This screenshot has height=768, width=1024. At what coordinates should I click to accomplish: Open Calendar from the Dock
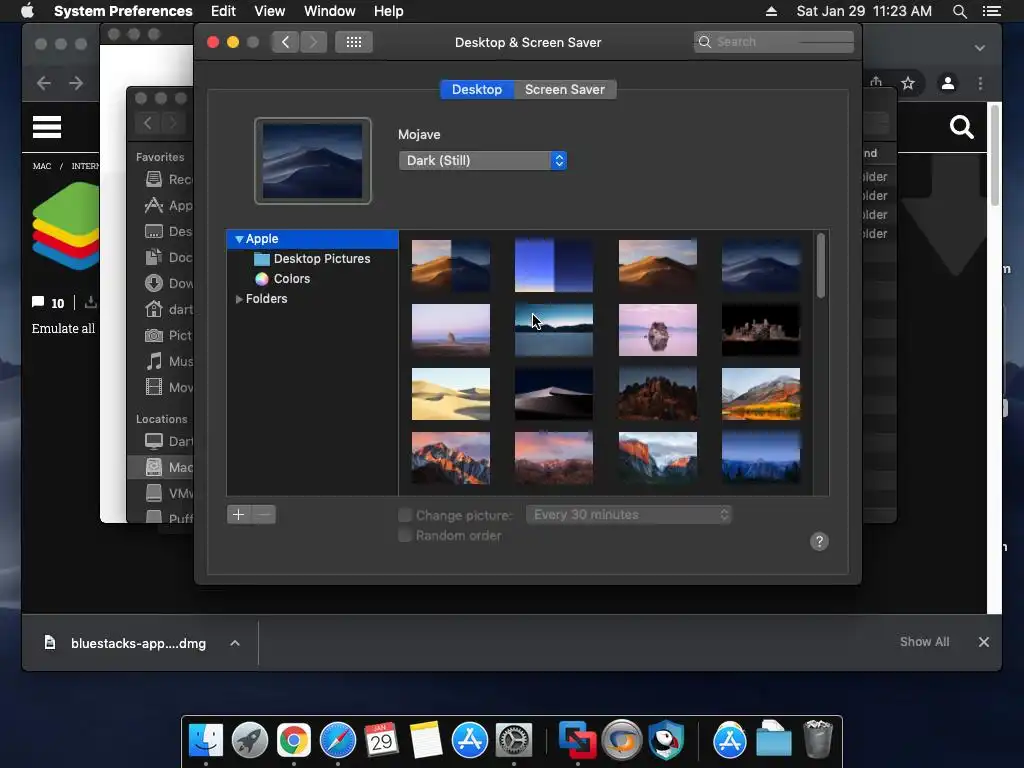(x=381, y=740)
